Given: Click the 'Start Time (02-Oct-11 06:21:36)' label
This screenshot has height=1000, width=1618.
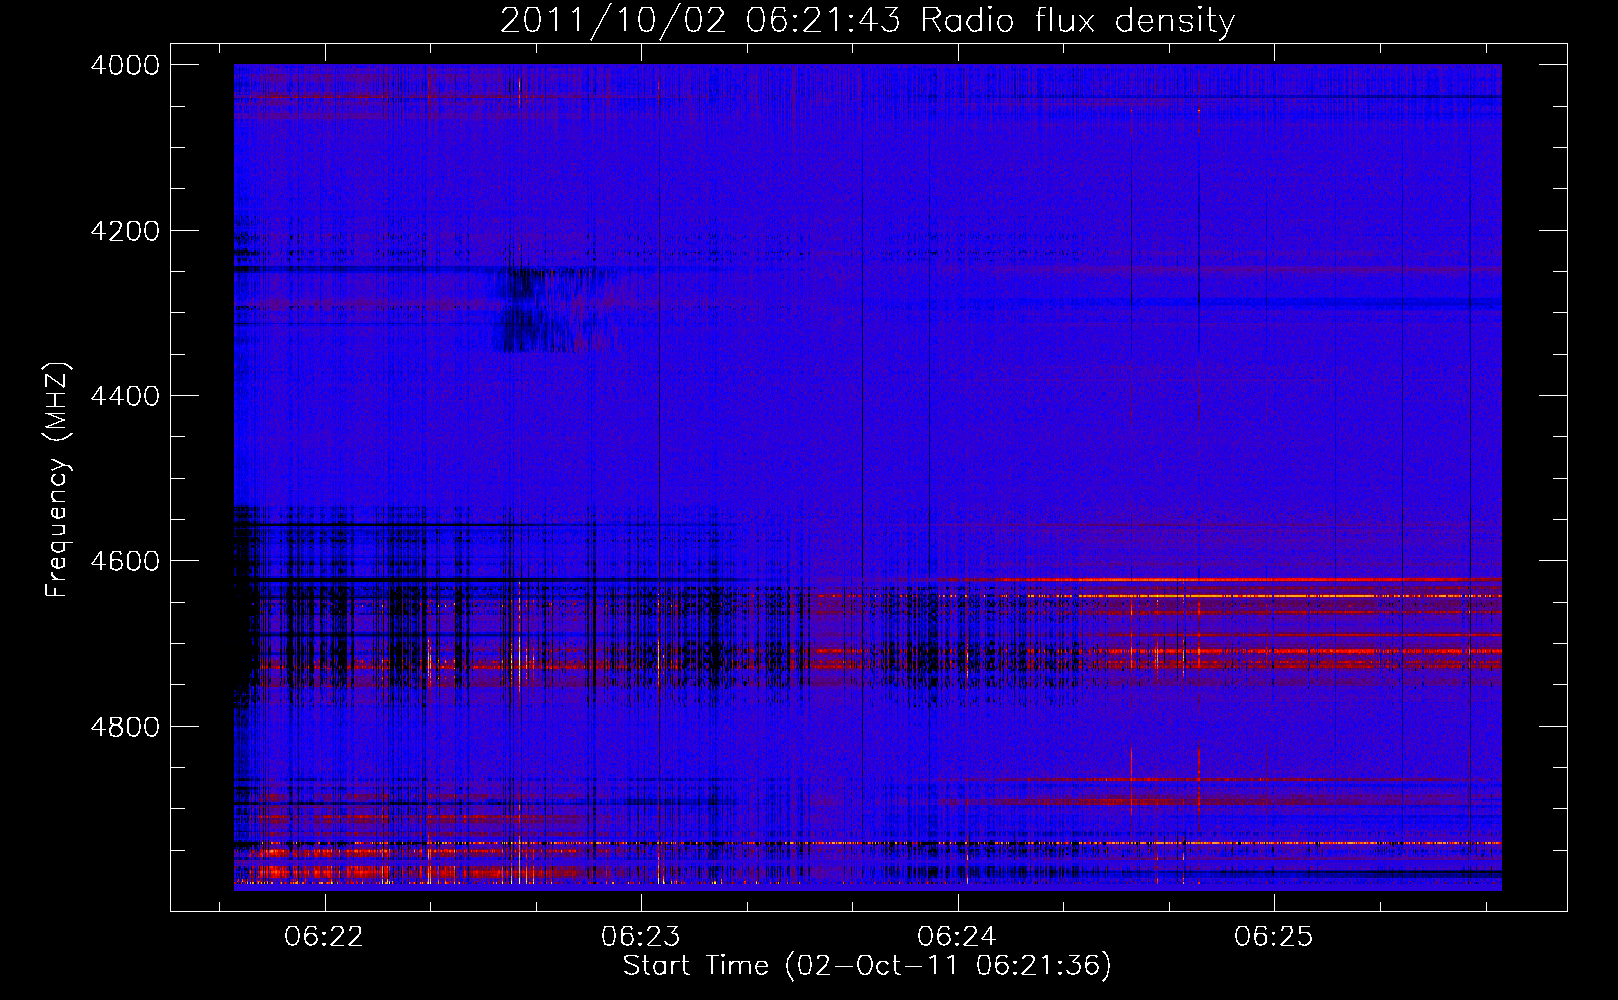Looking at the screenshot, I should 867,966.
